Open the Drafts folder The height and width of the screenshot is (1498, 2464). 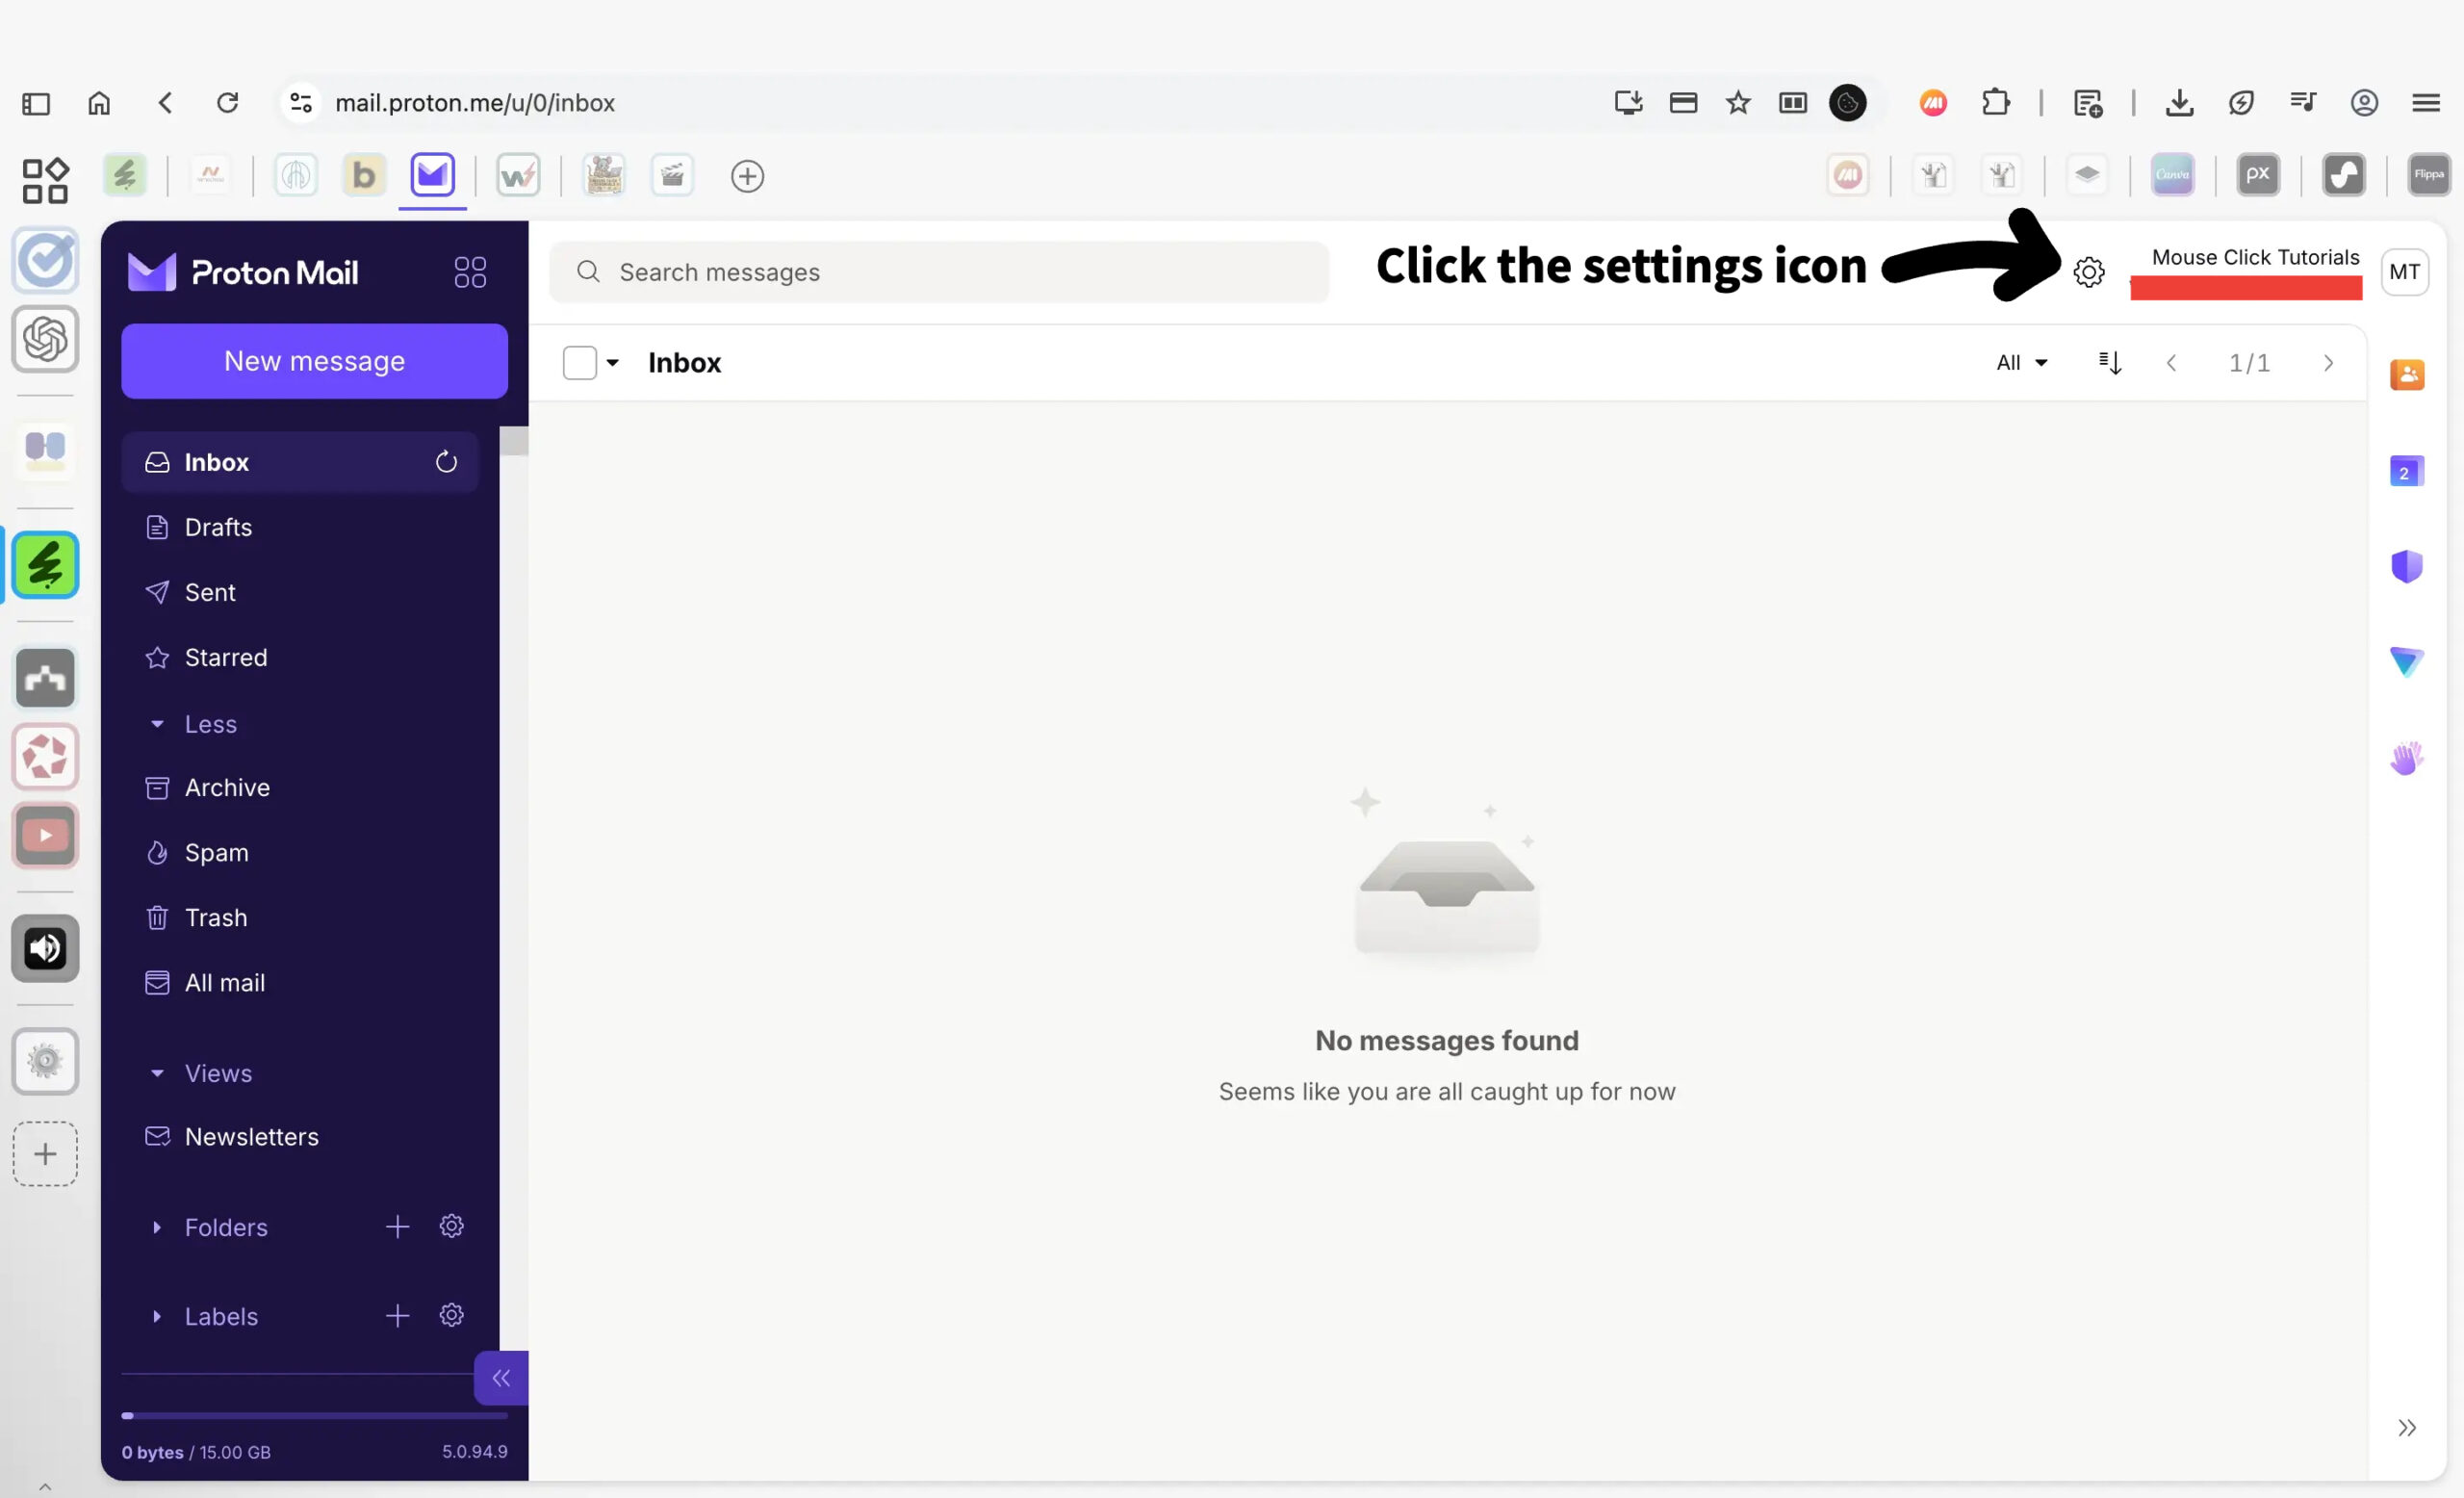218,527
